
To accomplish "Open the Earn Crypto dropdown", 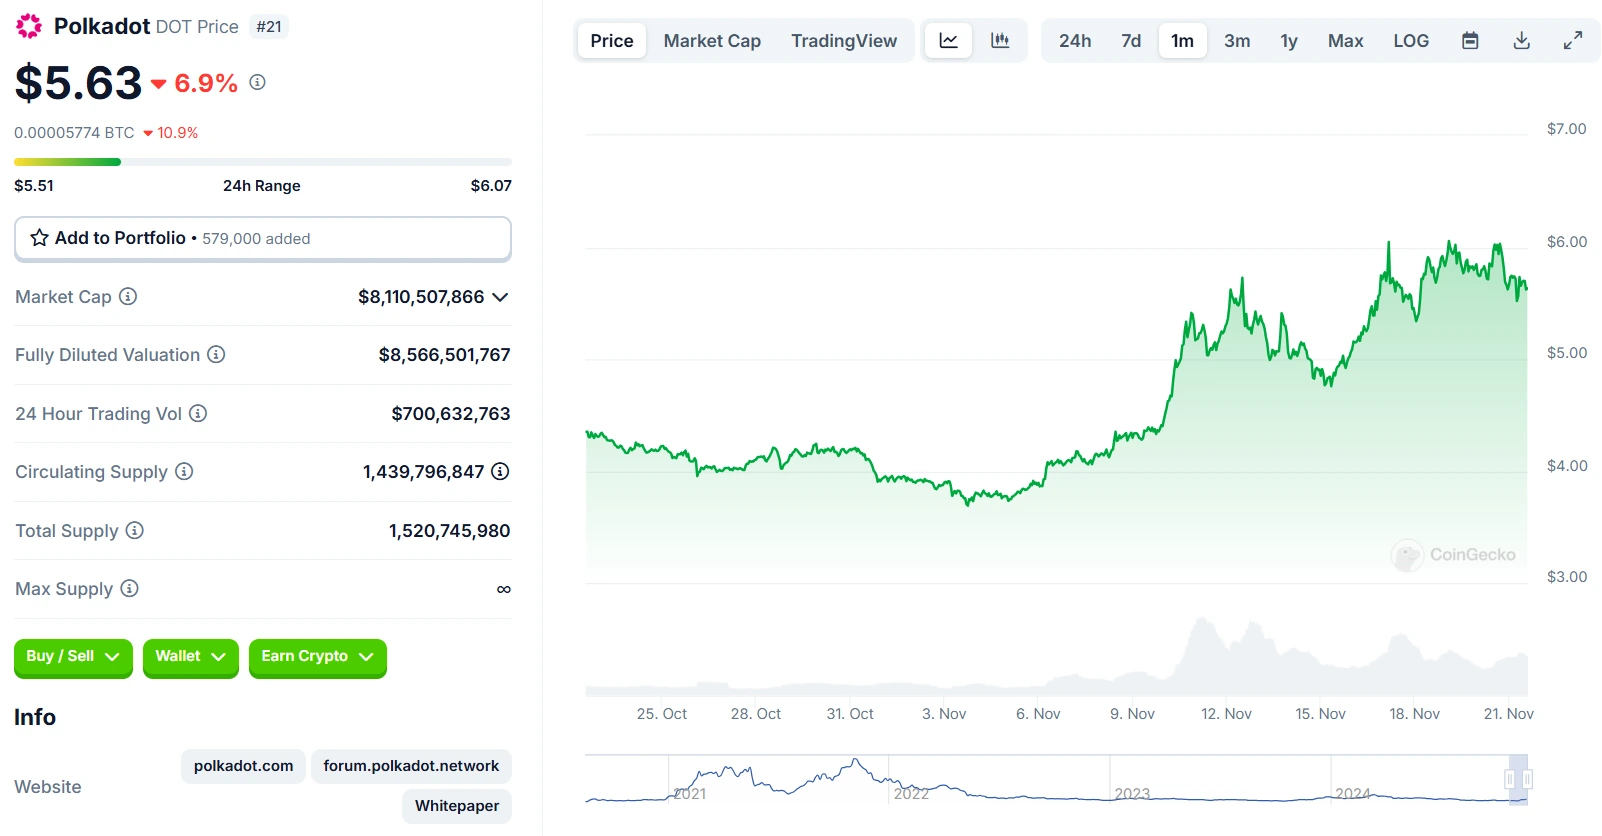I will (x=317, y=657).
